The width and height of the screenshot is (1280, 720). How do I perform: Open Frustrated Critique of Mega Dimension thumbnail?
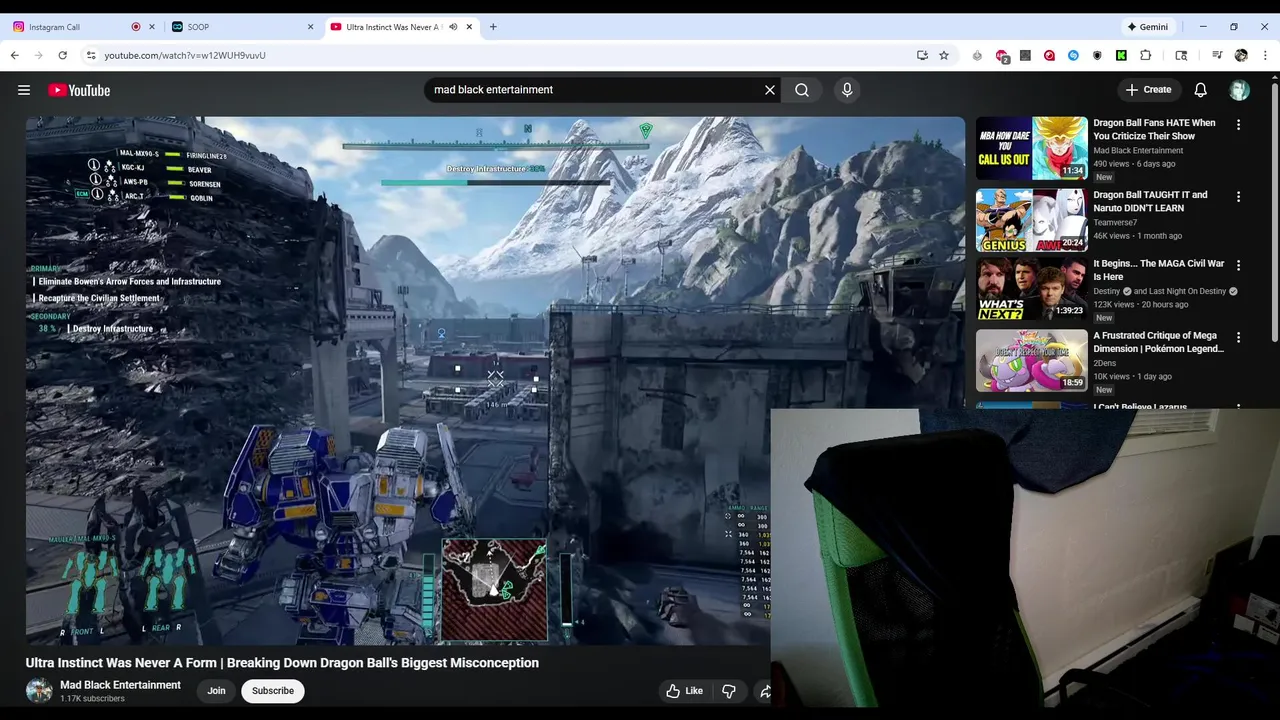point(1032,361)
